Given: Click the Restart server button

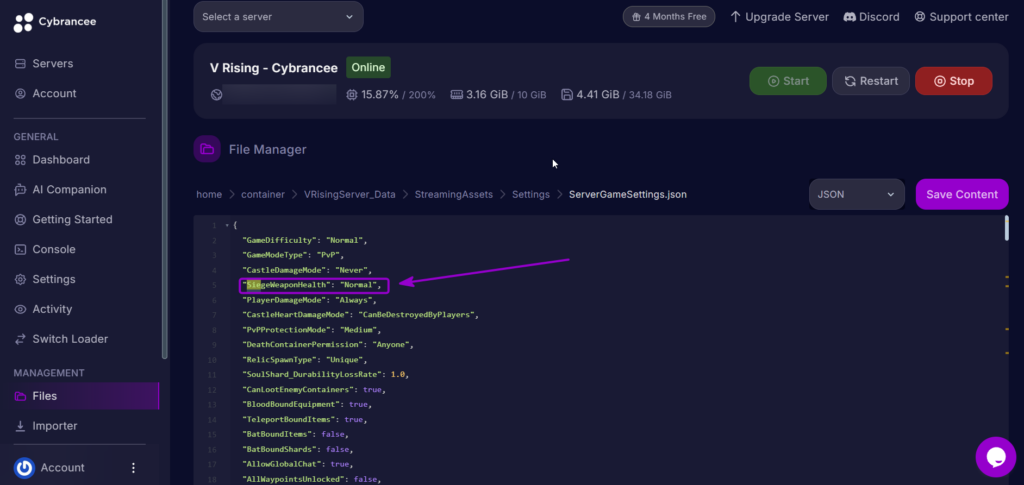Looking at the screenshot, I should coord(871,81).
